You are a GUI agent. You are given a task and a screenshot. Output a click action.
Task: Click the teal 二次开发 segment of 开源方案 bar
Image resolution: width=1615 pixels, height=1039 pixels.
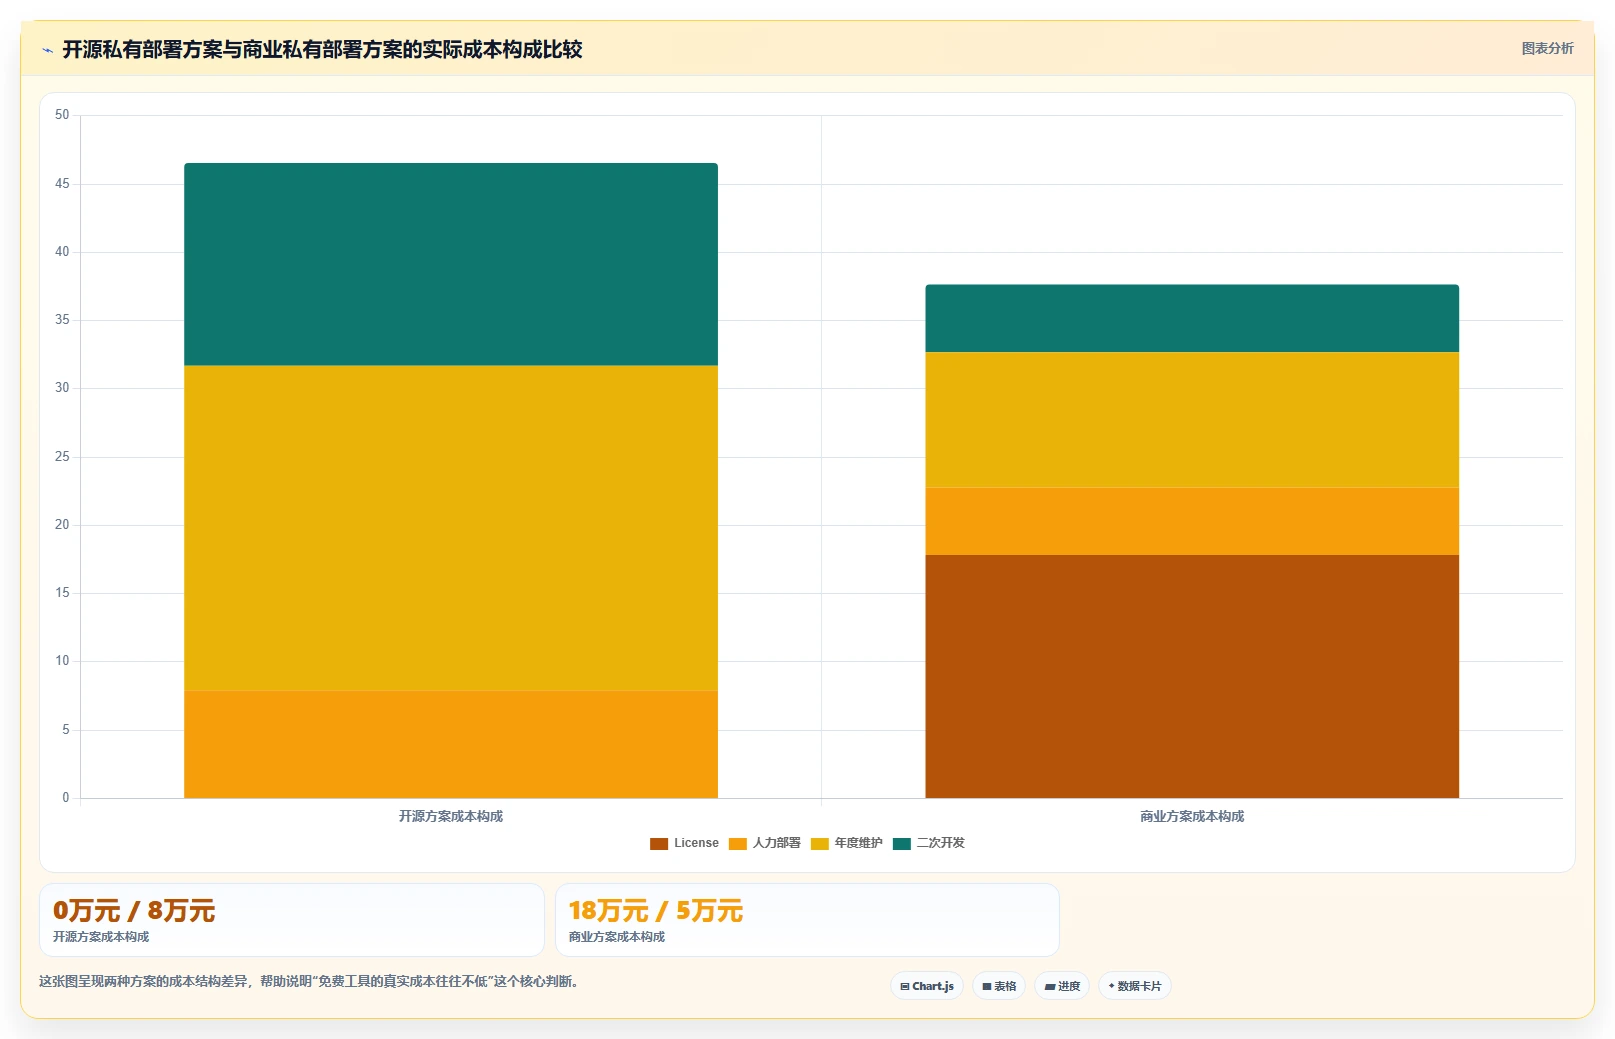451,264
